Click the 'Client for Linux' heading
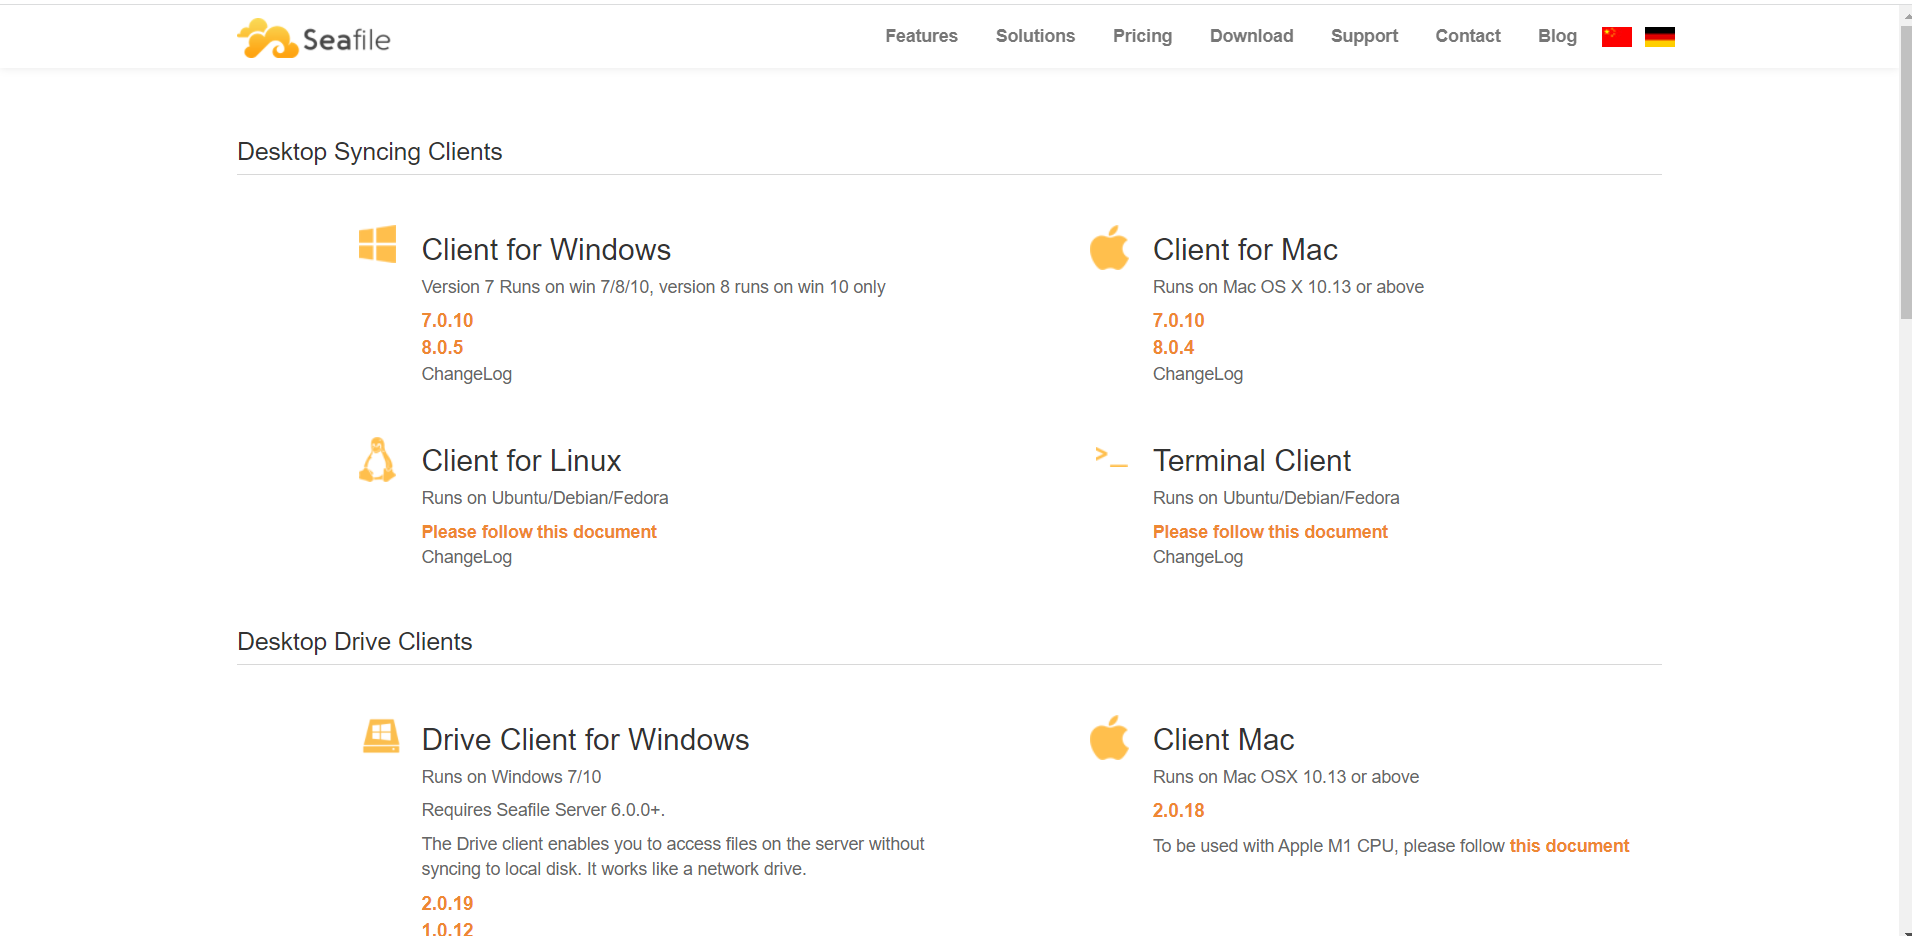 tap(521, 460)
